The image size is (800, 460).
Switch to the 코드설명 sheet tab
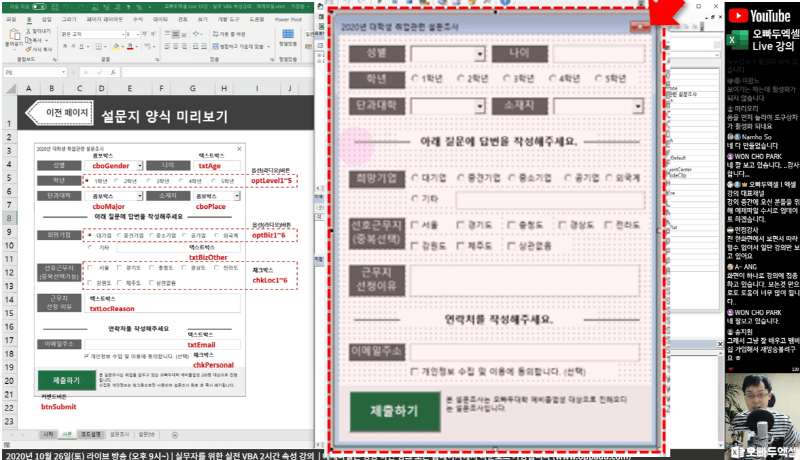pos(91,435)
